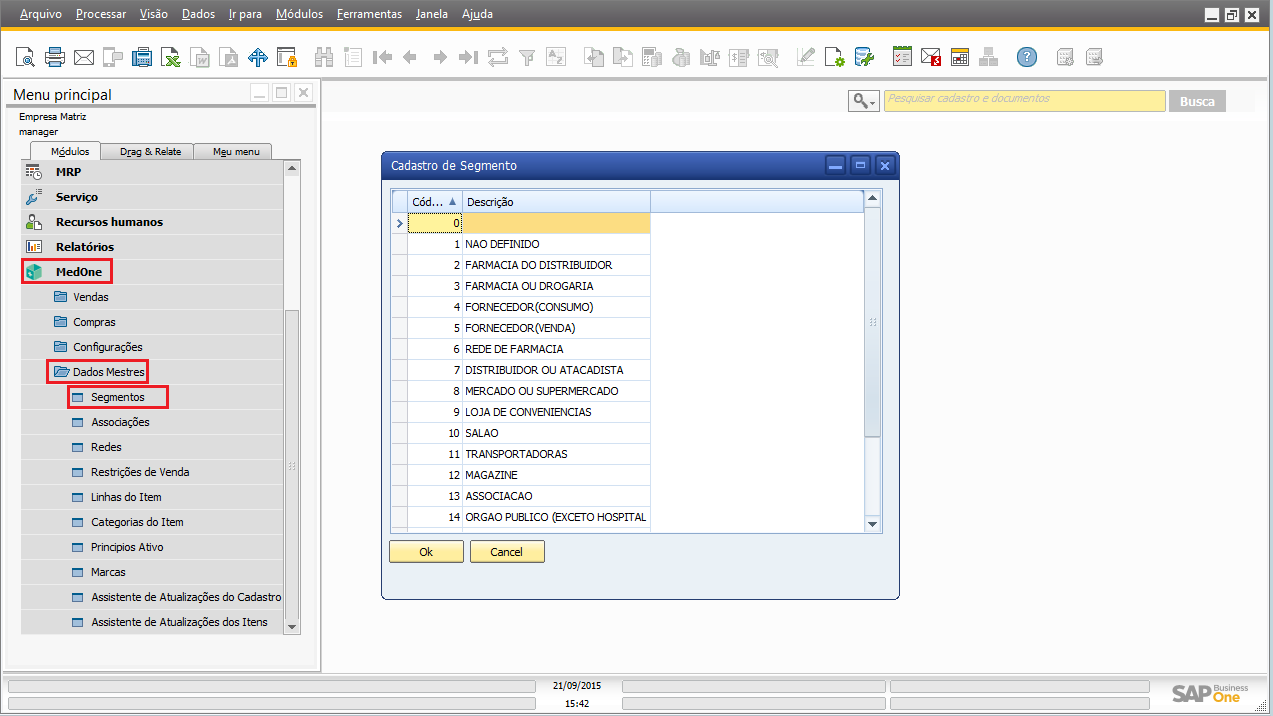The width and height of the screenshot is (1273, 716).
Task: Click the Busca search button
Action: click(1197, 101)
